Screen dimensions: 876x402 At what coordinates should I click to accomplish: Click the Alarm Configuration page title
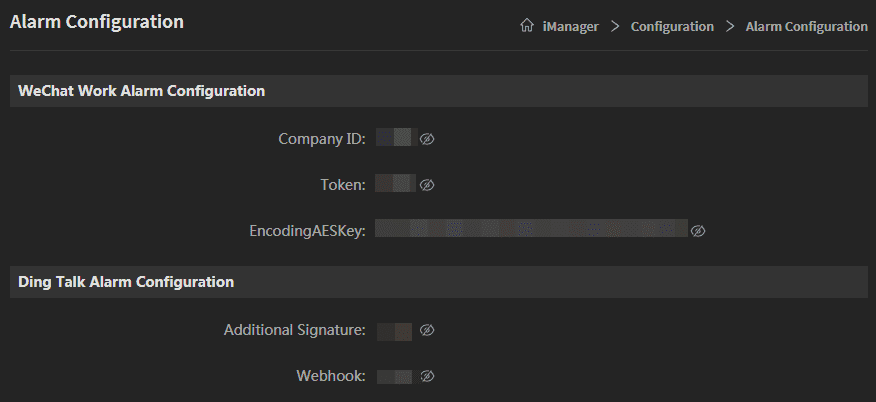pos(97,22)
